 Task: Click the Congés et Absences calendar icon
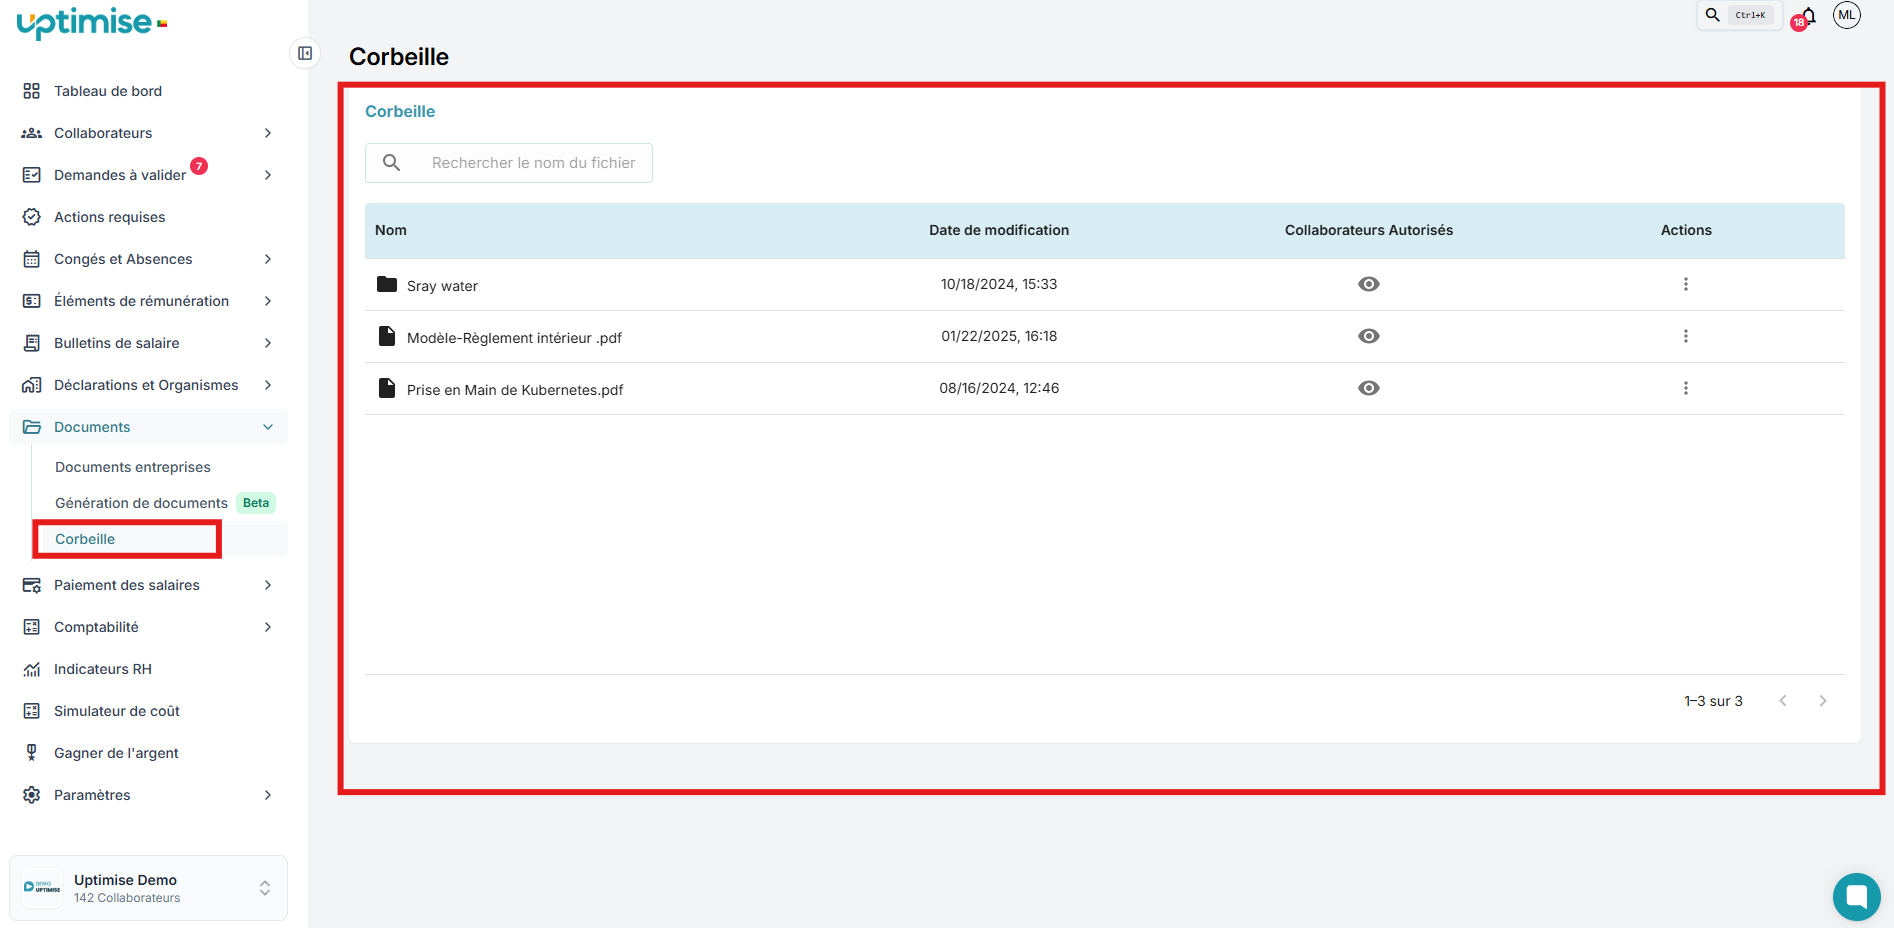[x=32, y=259]
